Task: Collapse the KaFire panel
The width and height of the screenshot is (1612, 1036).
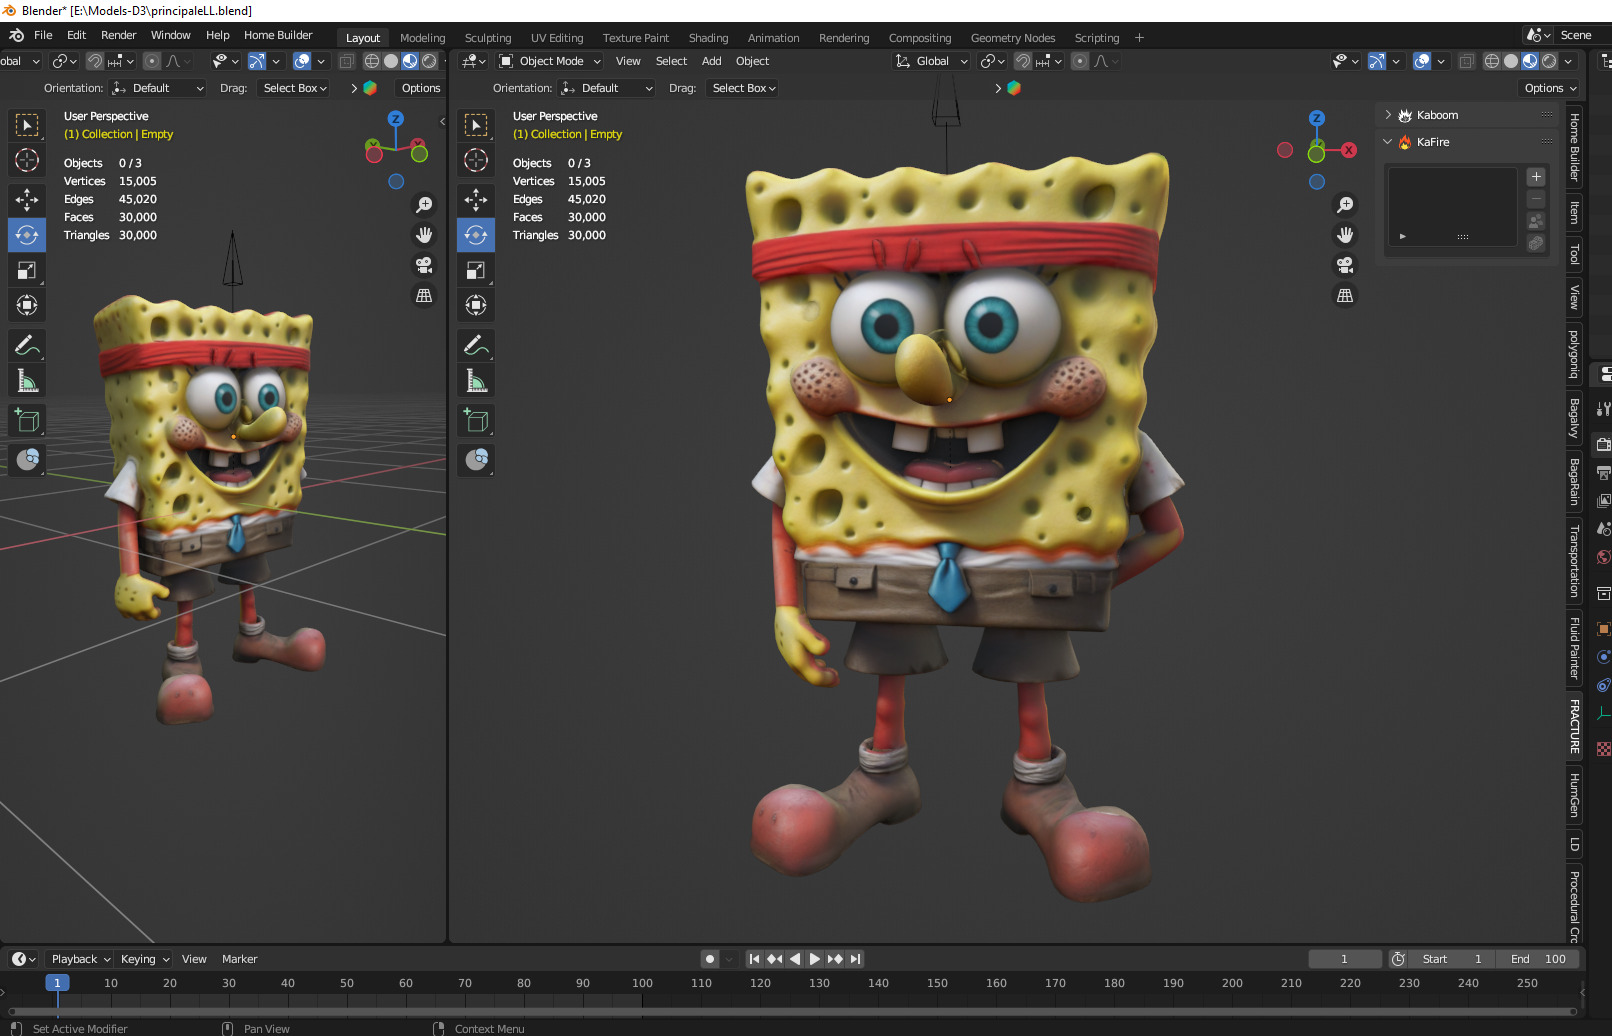Action: (1388, 142)
